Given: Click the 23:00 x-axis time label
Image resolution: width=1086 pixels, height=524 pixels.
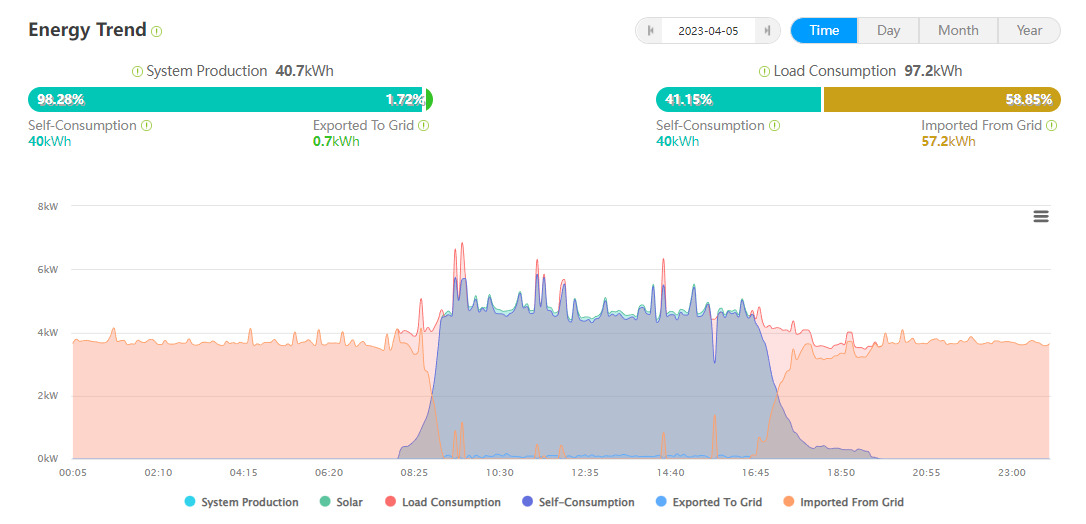Looking at the screenshot, I should pos(1012,473).
